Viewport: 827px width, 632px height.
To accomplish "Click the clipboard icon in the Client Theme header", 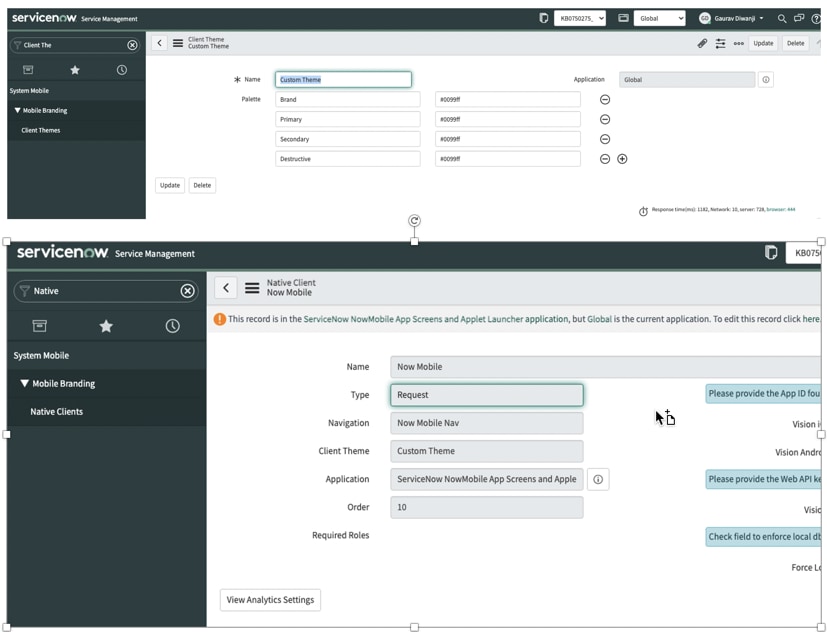I will [x=543, y=18].
